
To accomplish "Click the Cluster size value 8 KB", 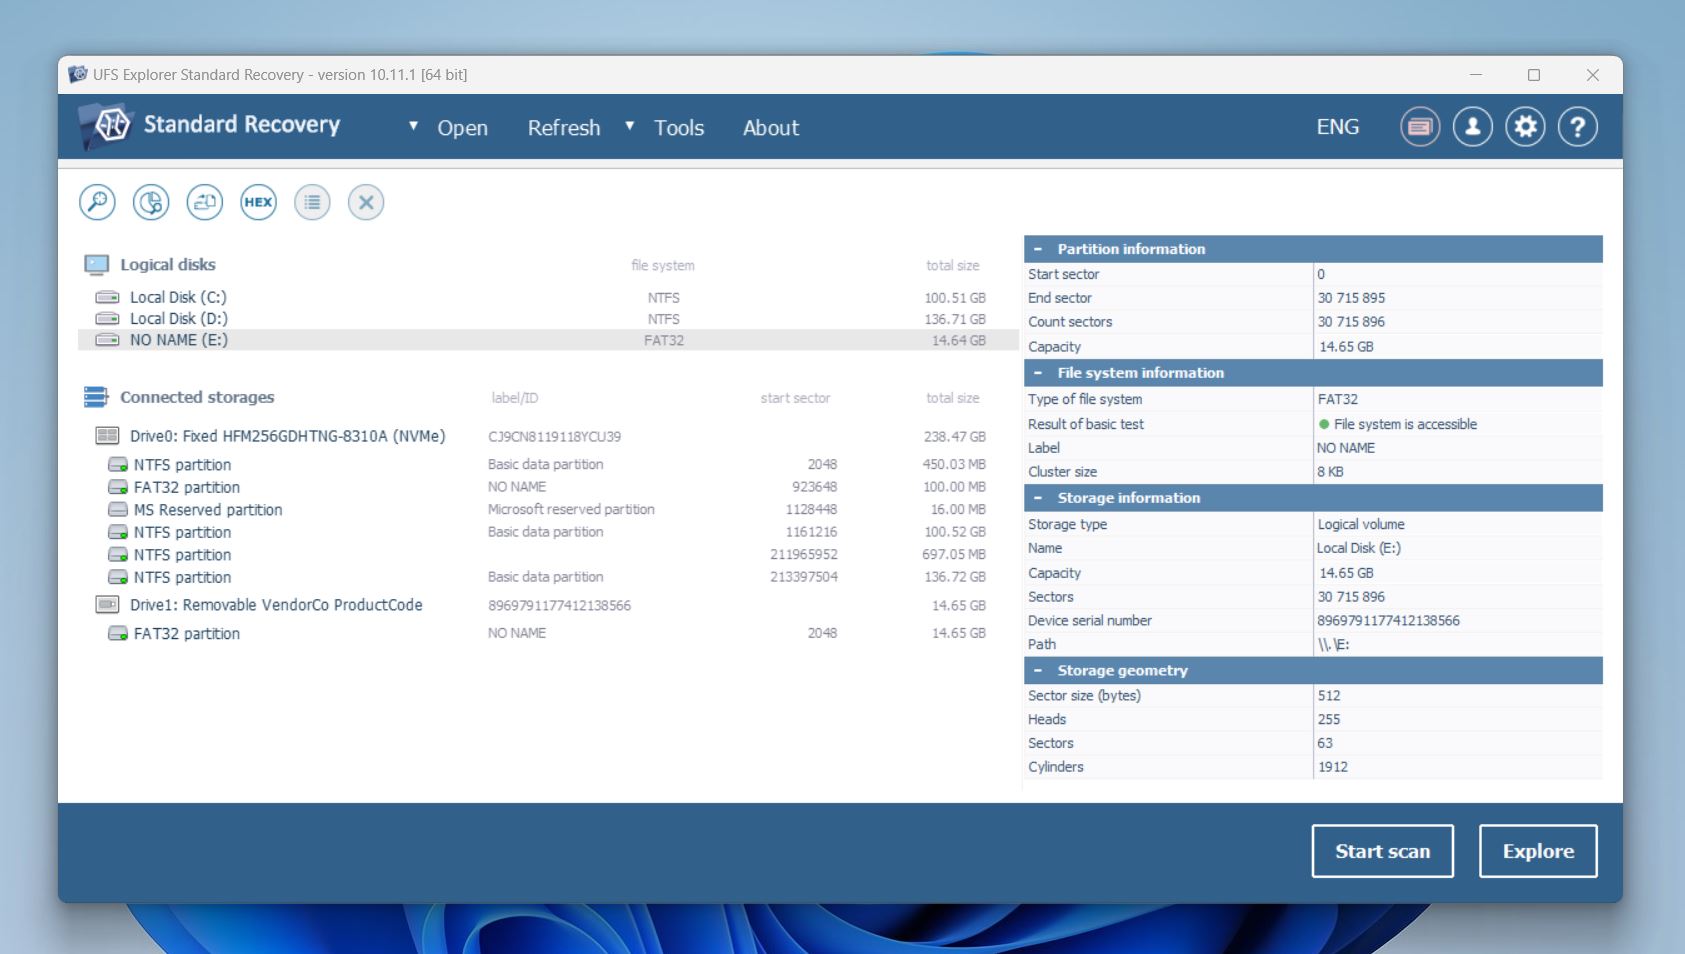I will pos(1330,472).
